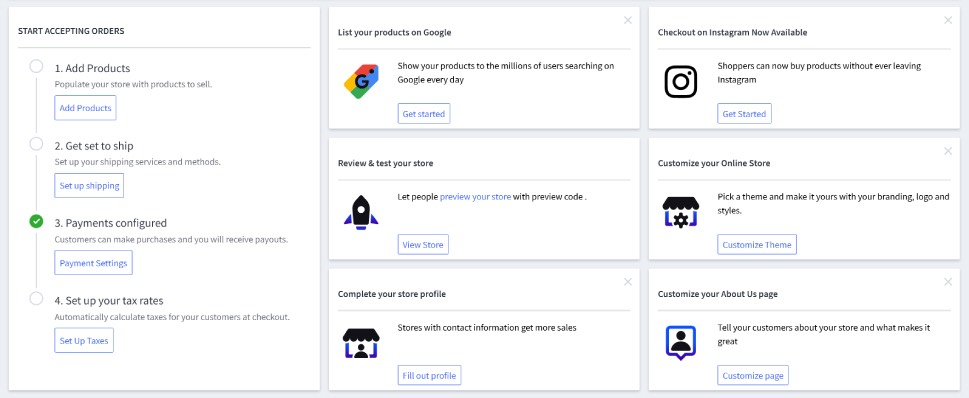Click the Set up shipping button
Image resolution: width=969 pixels, height=398 pixels.
(89, 185)
